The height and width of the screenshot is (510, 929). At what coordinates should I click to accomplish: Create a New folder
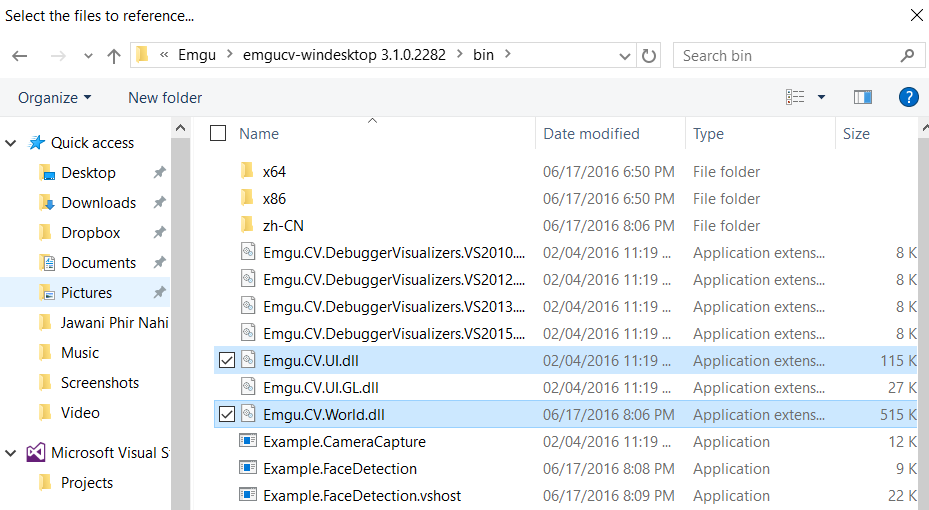(x=165, y=97)
